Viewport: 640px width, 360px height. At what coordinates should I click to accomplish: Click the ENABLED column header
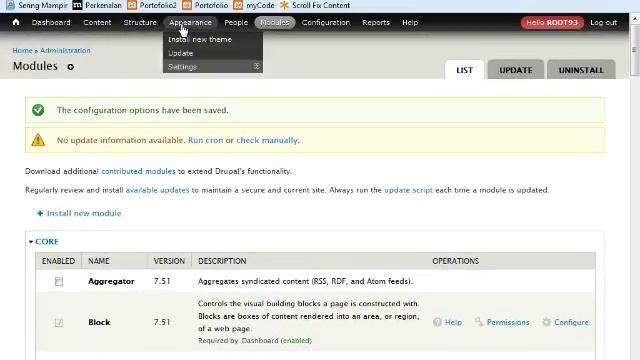point(58,261)
